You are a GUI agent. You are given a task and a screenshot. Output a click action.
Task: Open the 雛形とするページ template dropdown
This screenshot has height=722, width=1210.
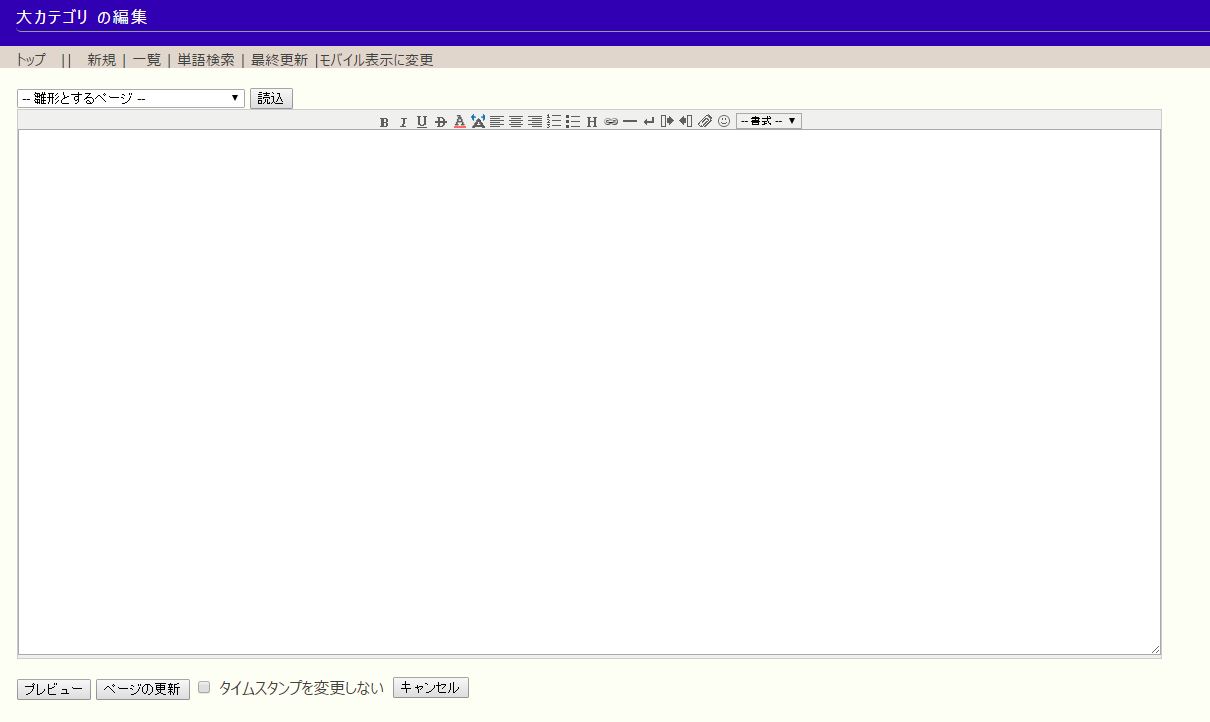click(131, 98)
